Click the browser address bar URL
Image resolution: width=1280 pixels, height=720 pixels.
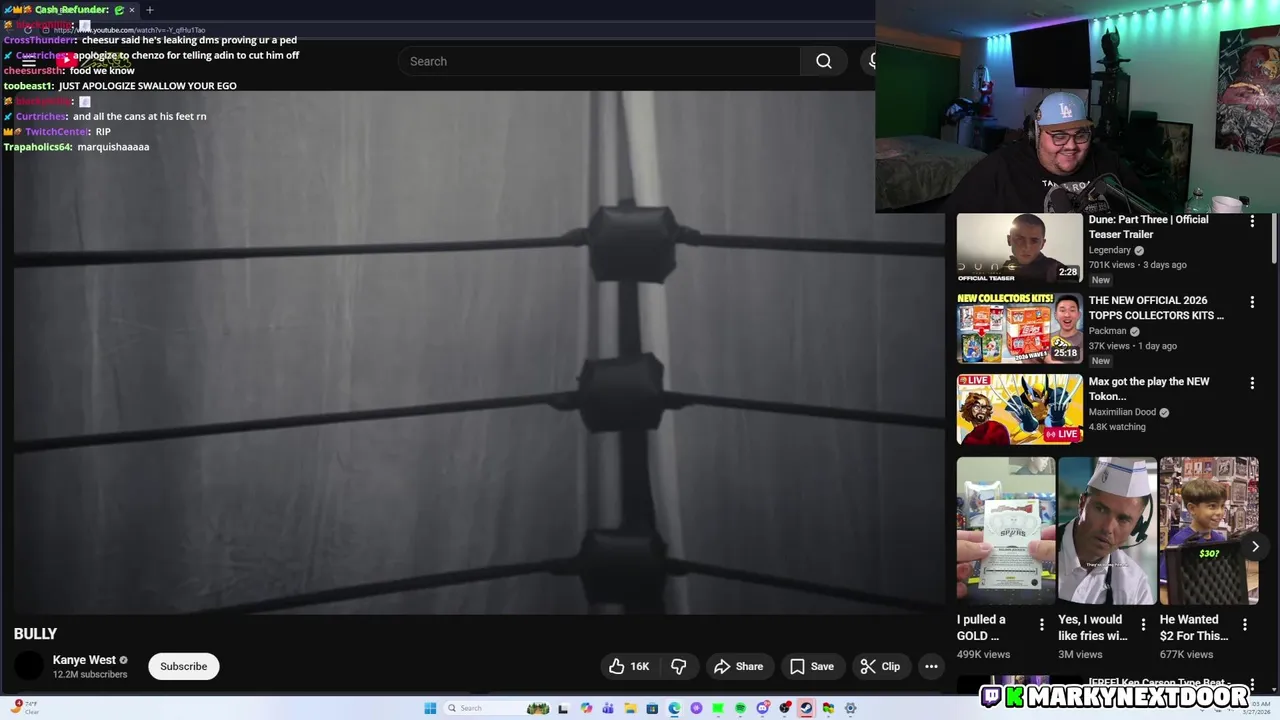129,30
